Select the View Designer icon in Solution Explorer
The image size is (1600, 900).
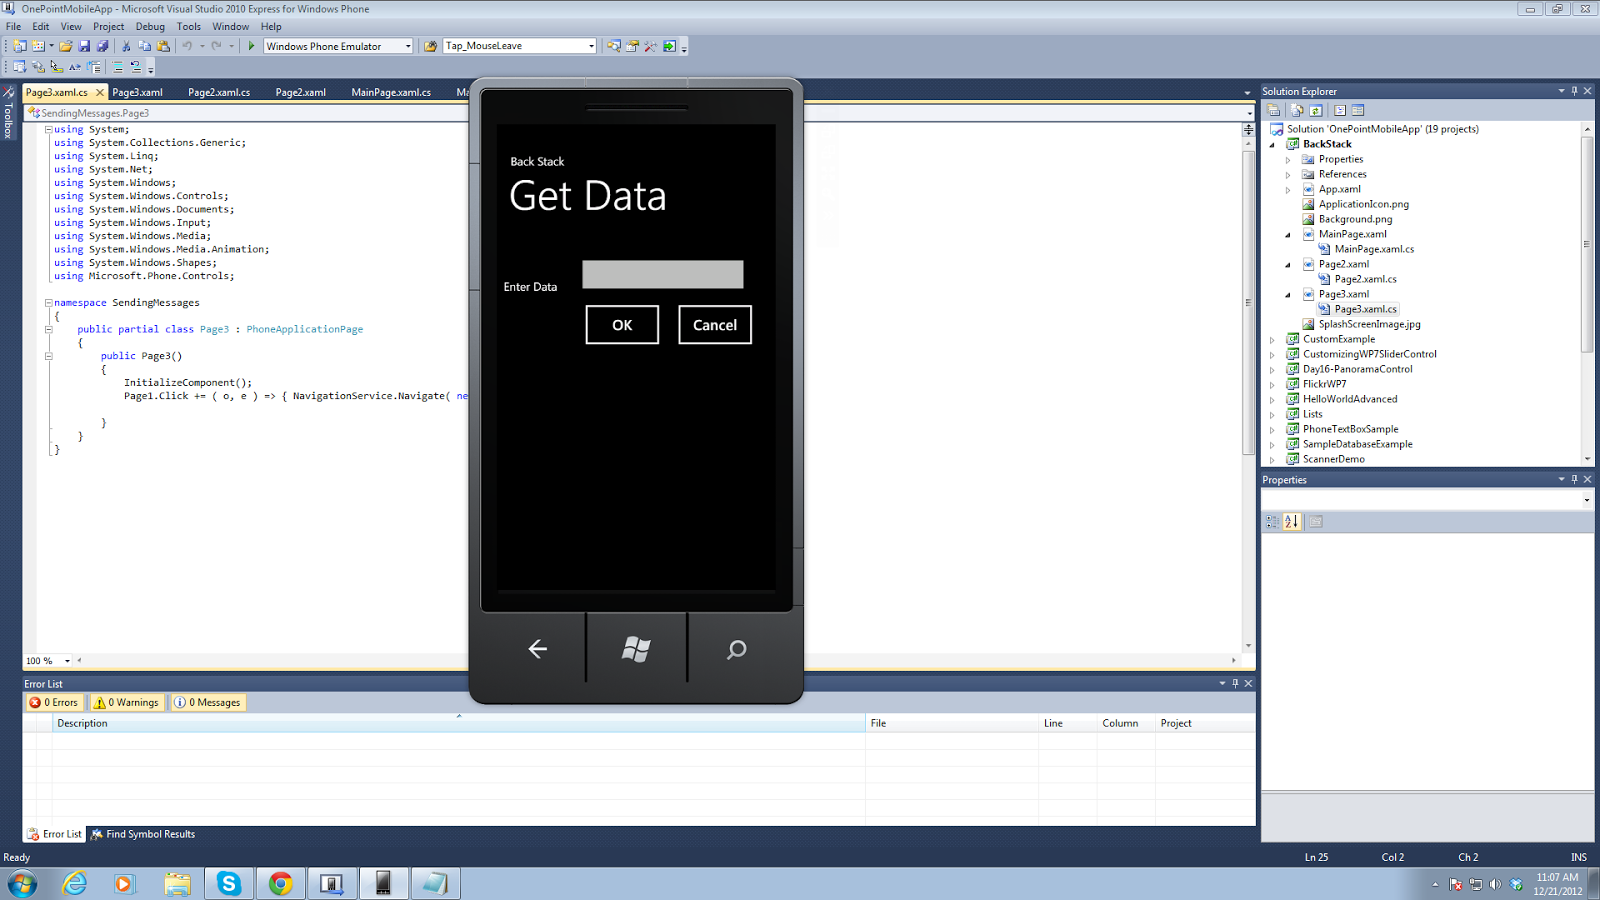1358,110
